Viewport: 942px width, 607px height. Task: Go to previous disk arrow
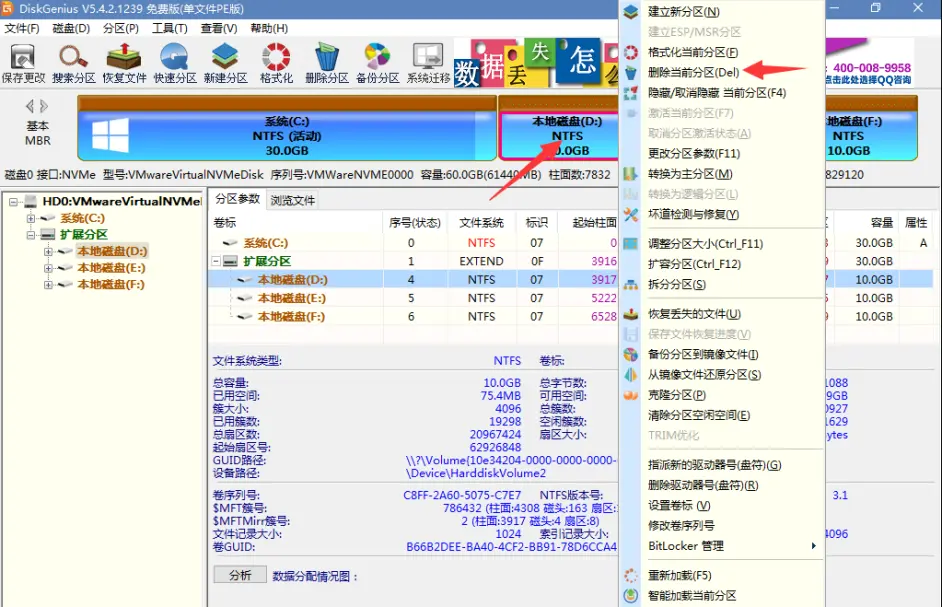(29, 106)
